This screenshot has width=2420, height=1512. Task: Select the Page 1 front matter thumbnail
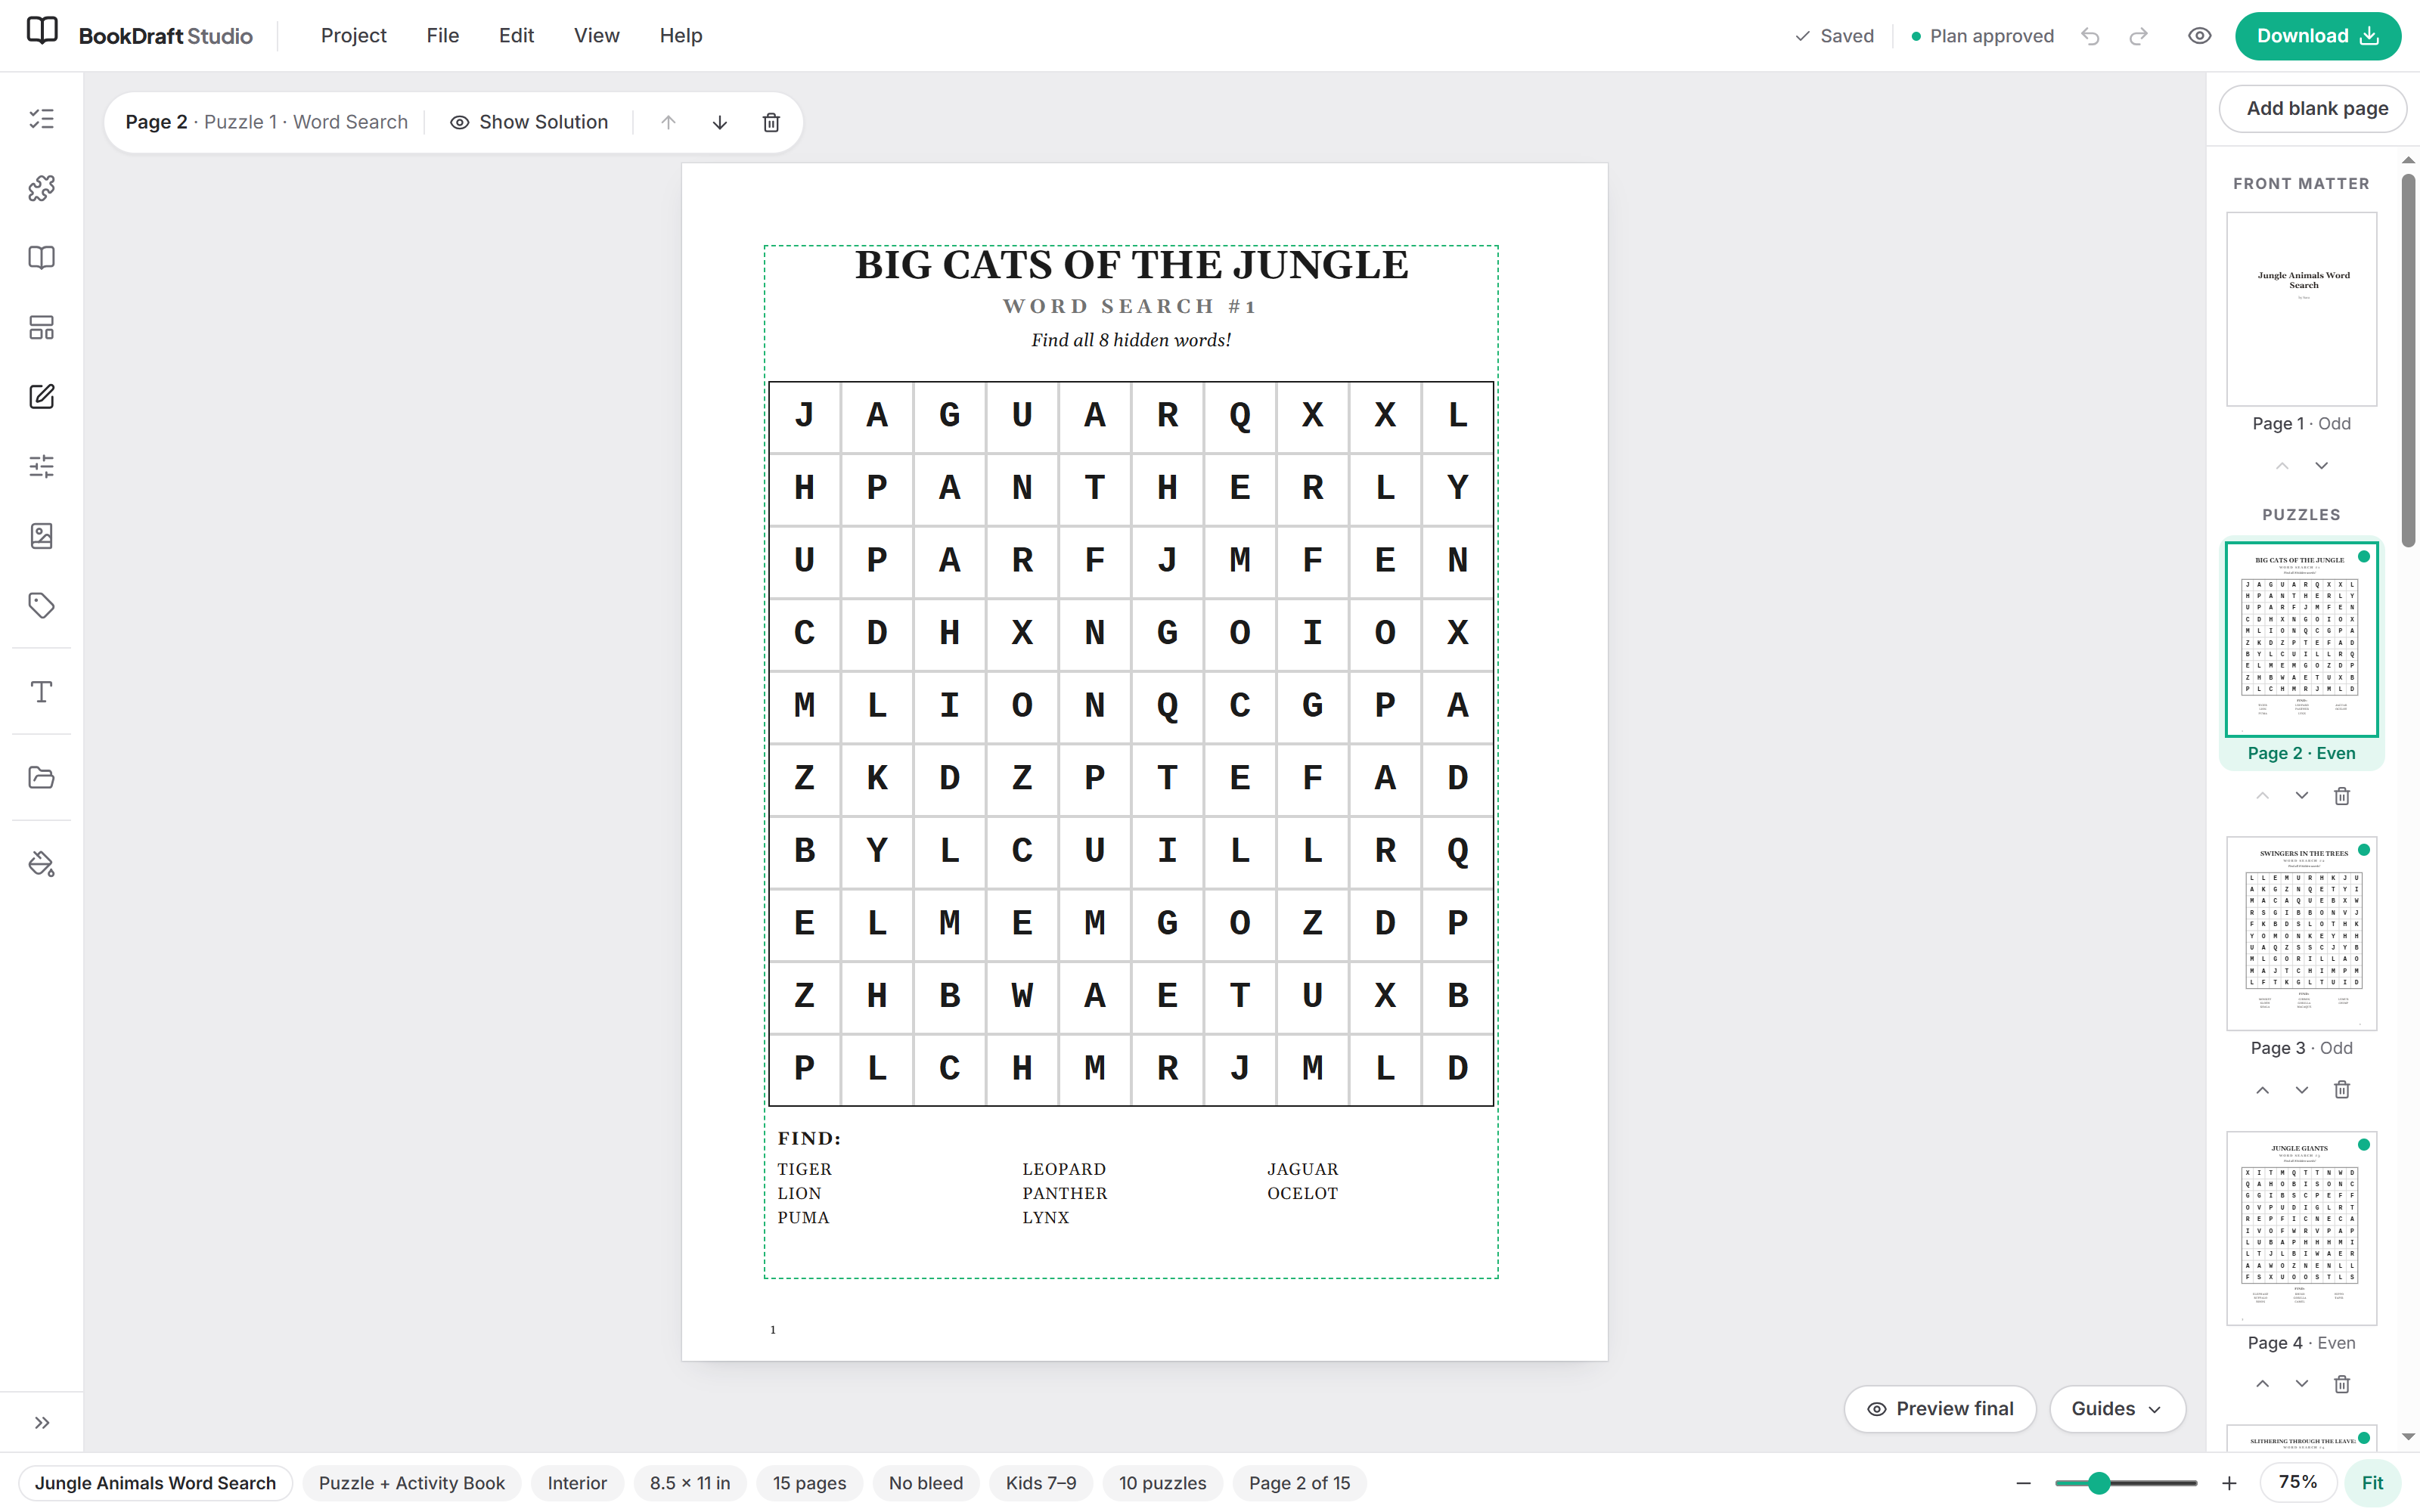tap(2301, 309)
